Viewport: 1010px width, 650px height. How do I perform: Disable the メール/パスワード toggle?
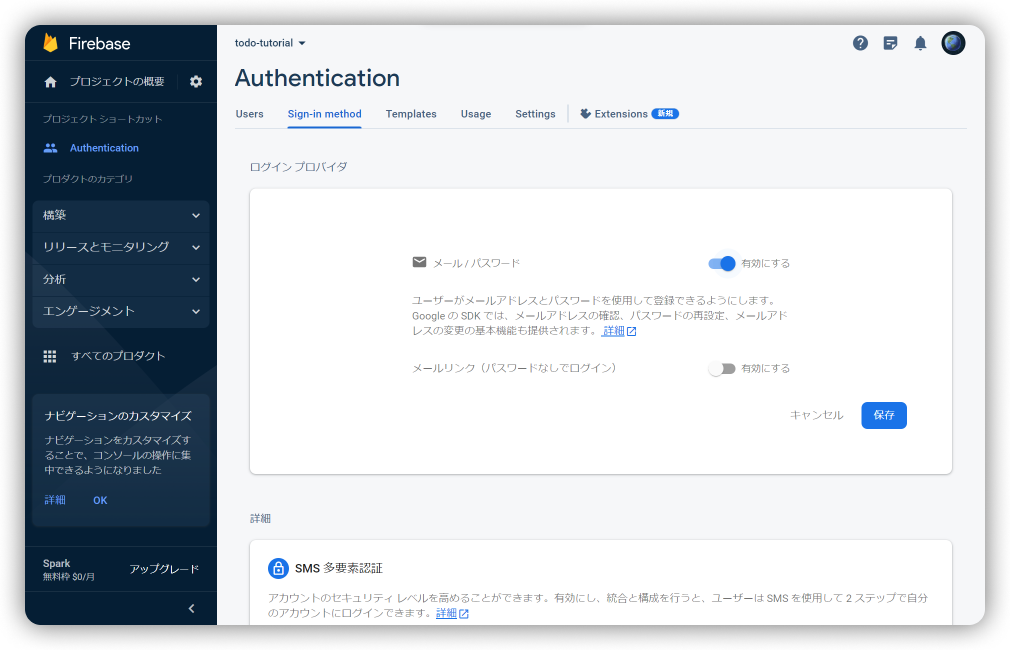pyautogui.click(x=721, y=263)
